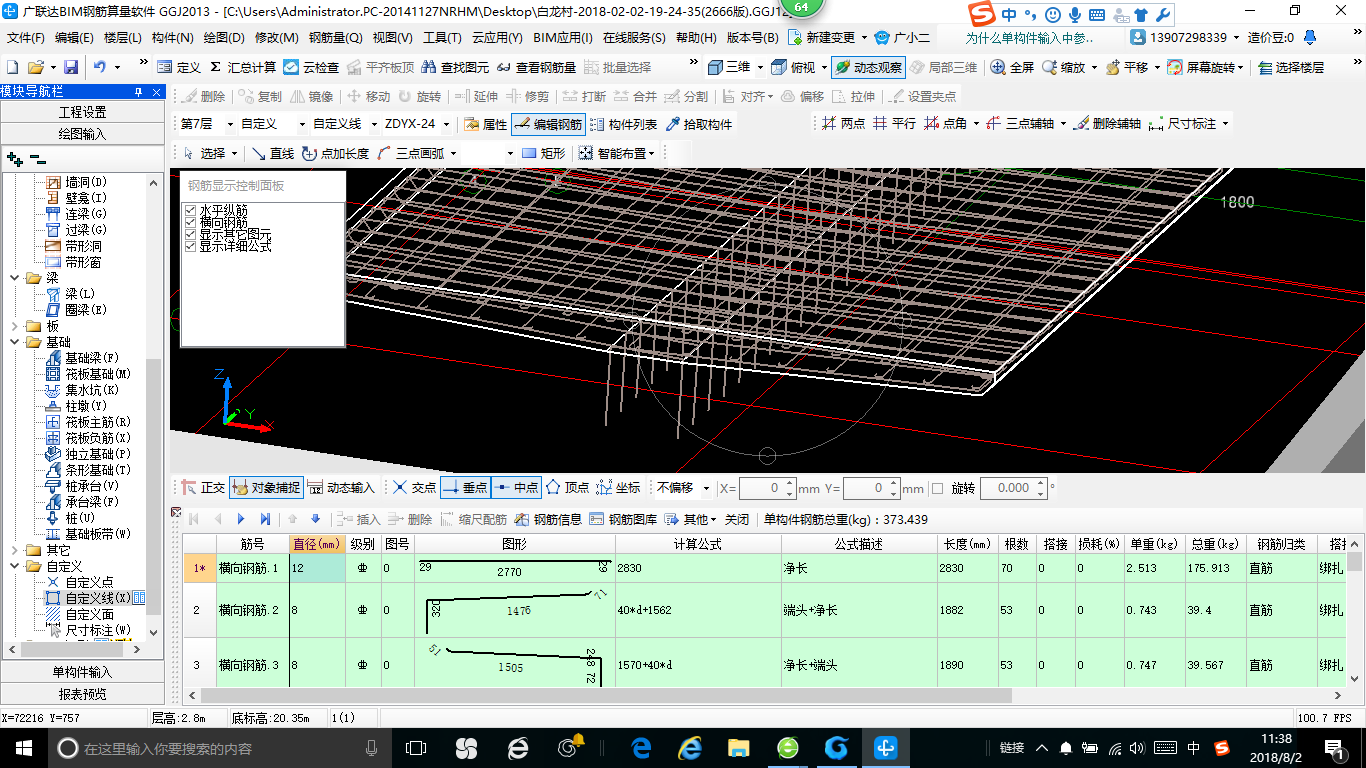Viewport: 1366px width, 768px height.
Task: Open the 钢筋图库 rebar library
Action: tap(624, 519)
